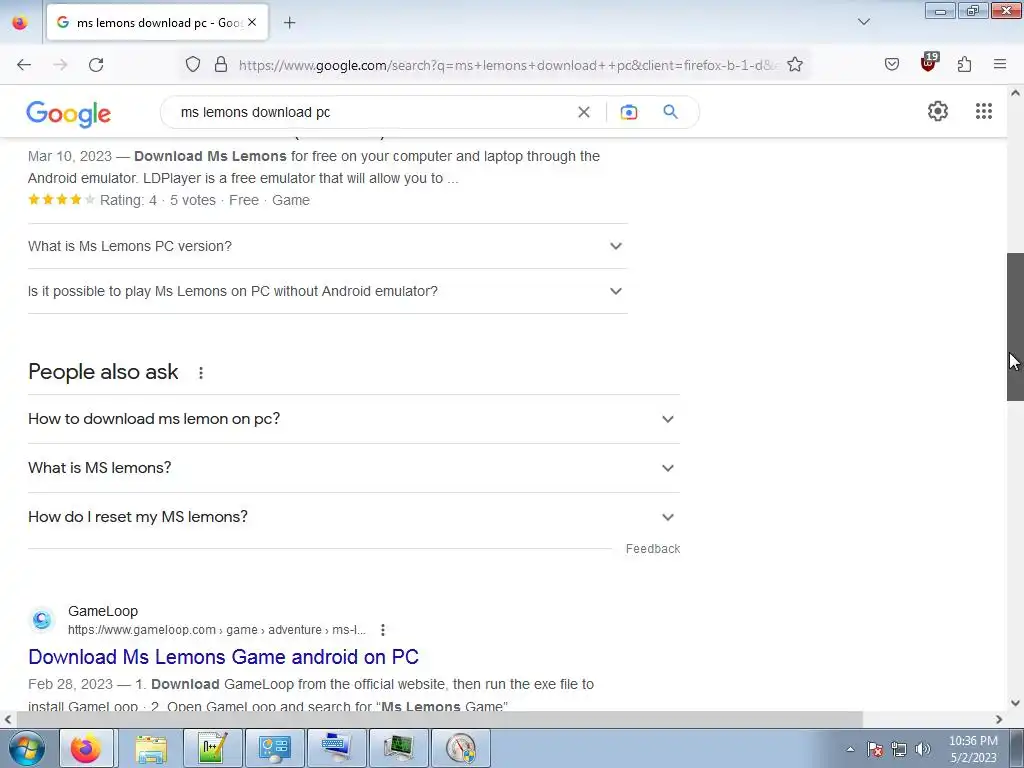Click the GameLoop site name
1024x768 pixels.
103,611
